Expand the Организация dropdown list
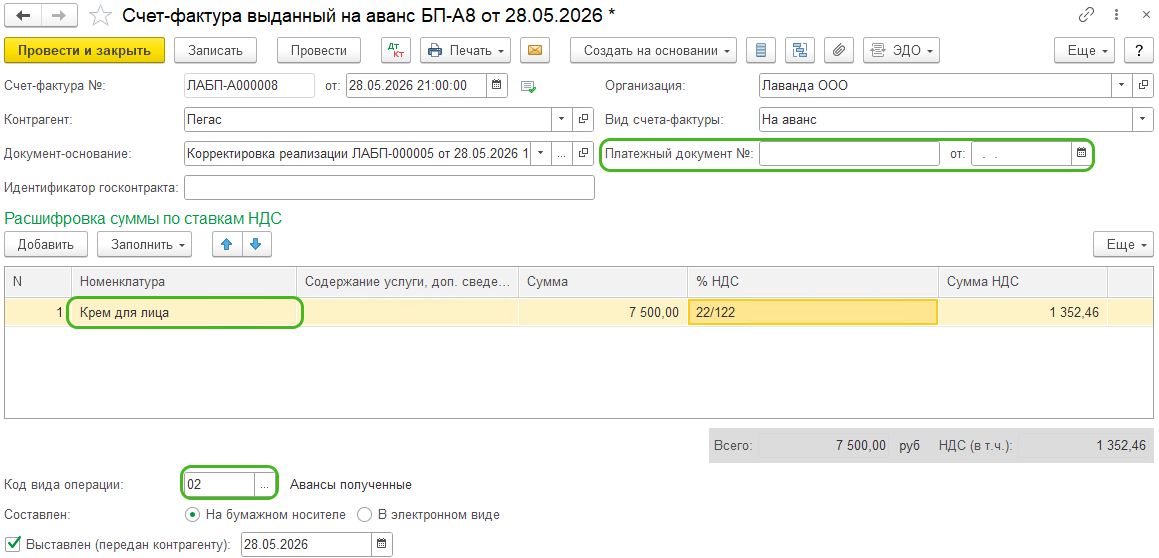The height and width of the screenshot is (558, 1159). pos(1122,85)
